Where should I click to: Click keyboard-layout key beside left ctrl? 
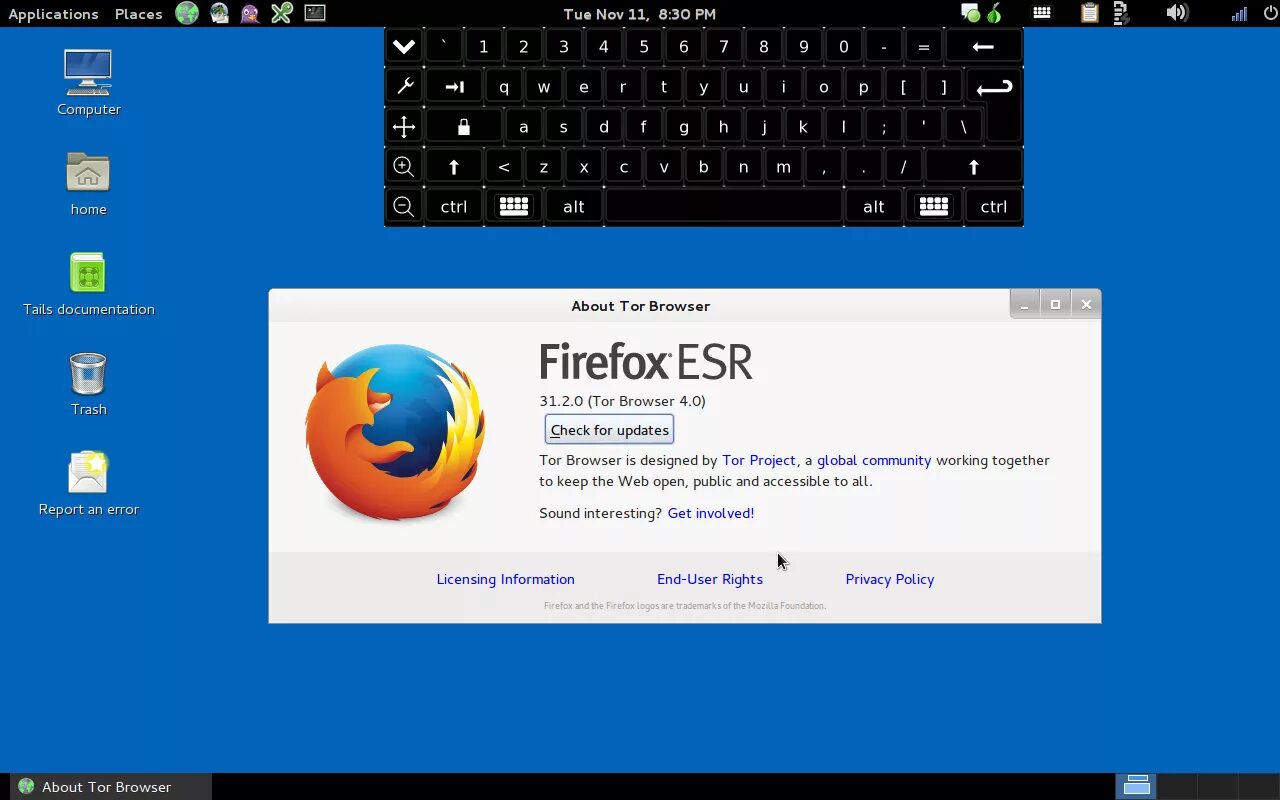(514, 206)
